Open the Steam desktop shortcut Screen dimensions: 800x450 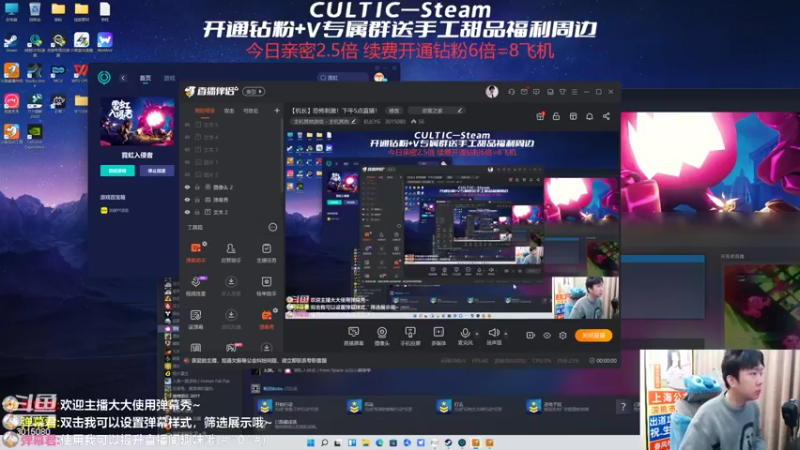pyautogui.click(x=11, y=43)
